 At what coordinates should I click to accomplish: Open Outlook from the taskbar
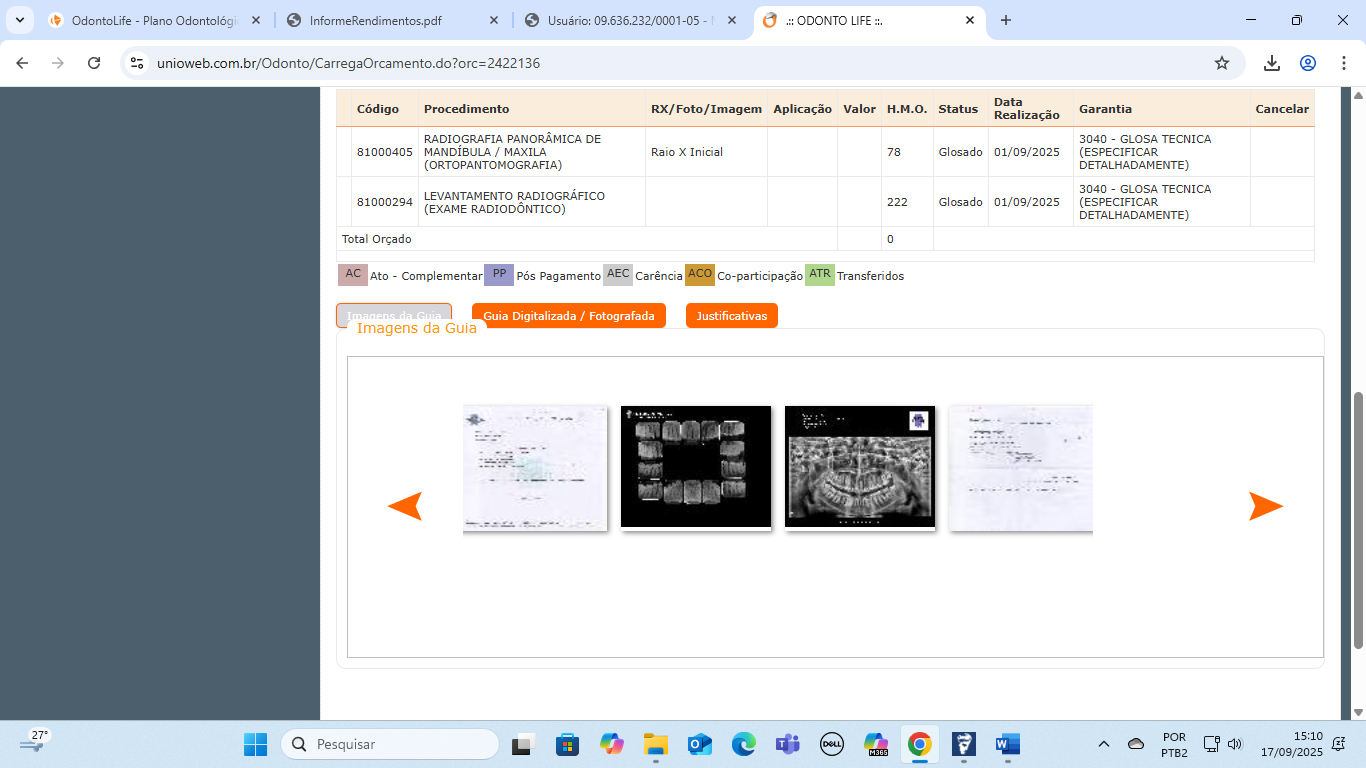[699, 744]
